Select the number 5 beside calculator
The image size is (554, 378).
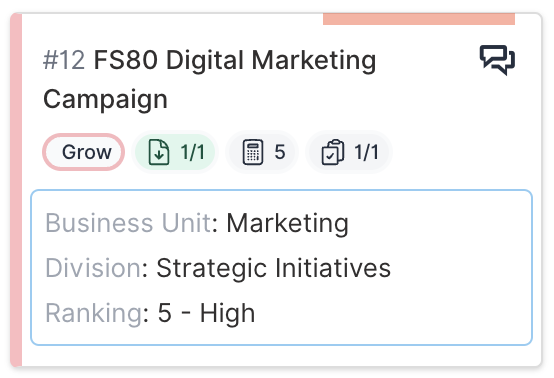coord(280,152)
